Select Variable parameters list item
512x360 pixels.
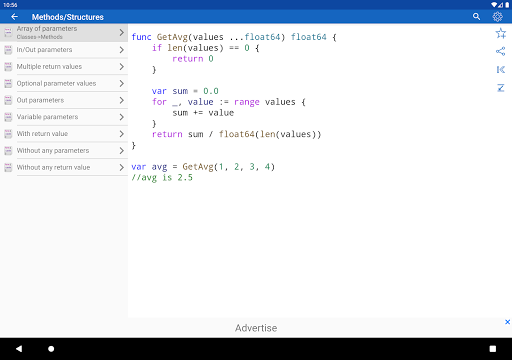pyautogui.click(x=64, y=117)
